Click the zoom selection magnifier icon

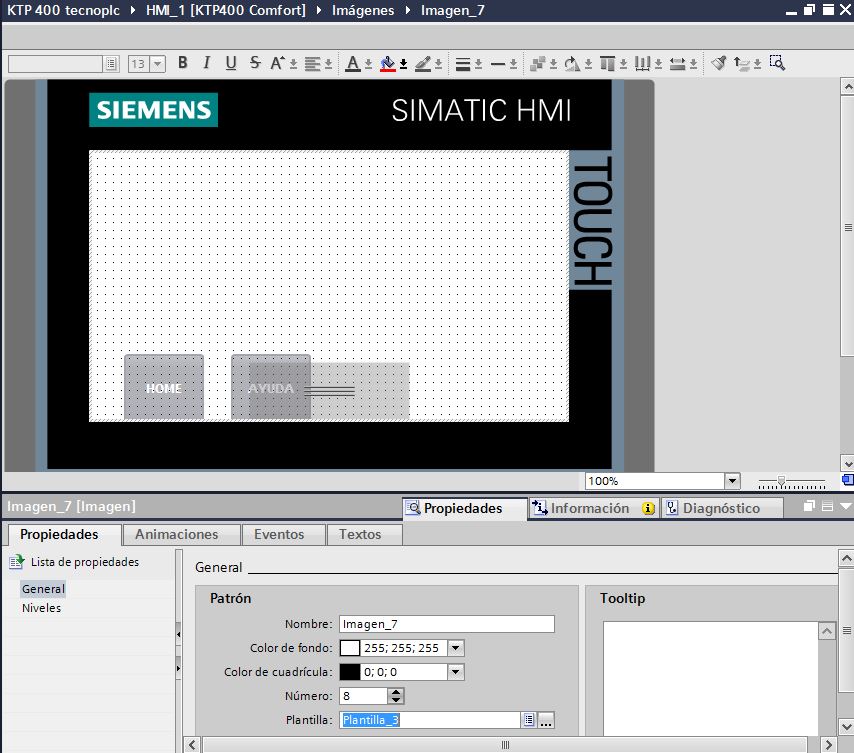point(777,63)
